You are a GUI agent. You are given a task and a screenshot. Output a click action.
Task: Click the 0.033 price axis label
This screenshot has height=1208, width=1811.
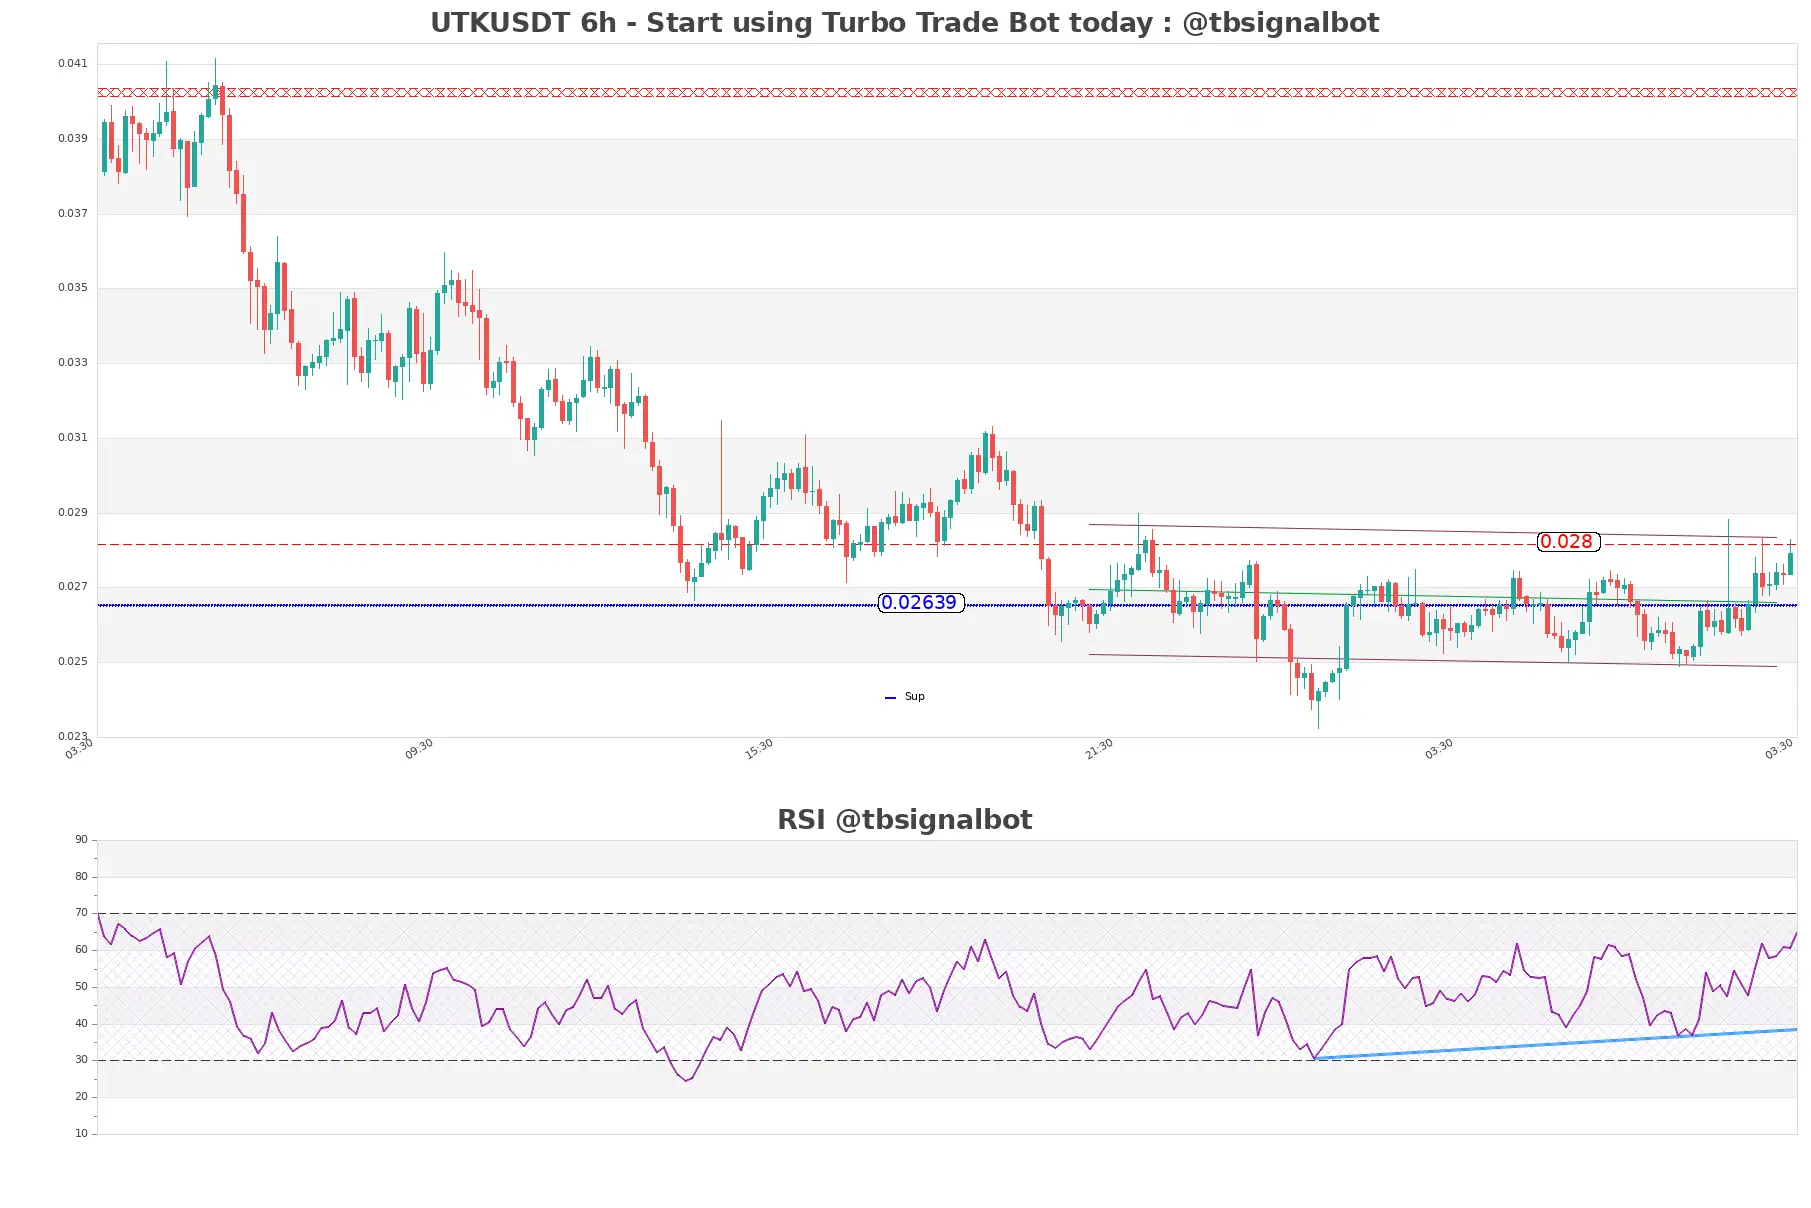point(72,363)
